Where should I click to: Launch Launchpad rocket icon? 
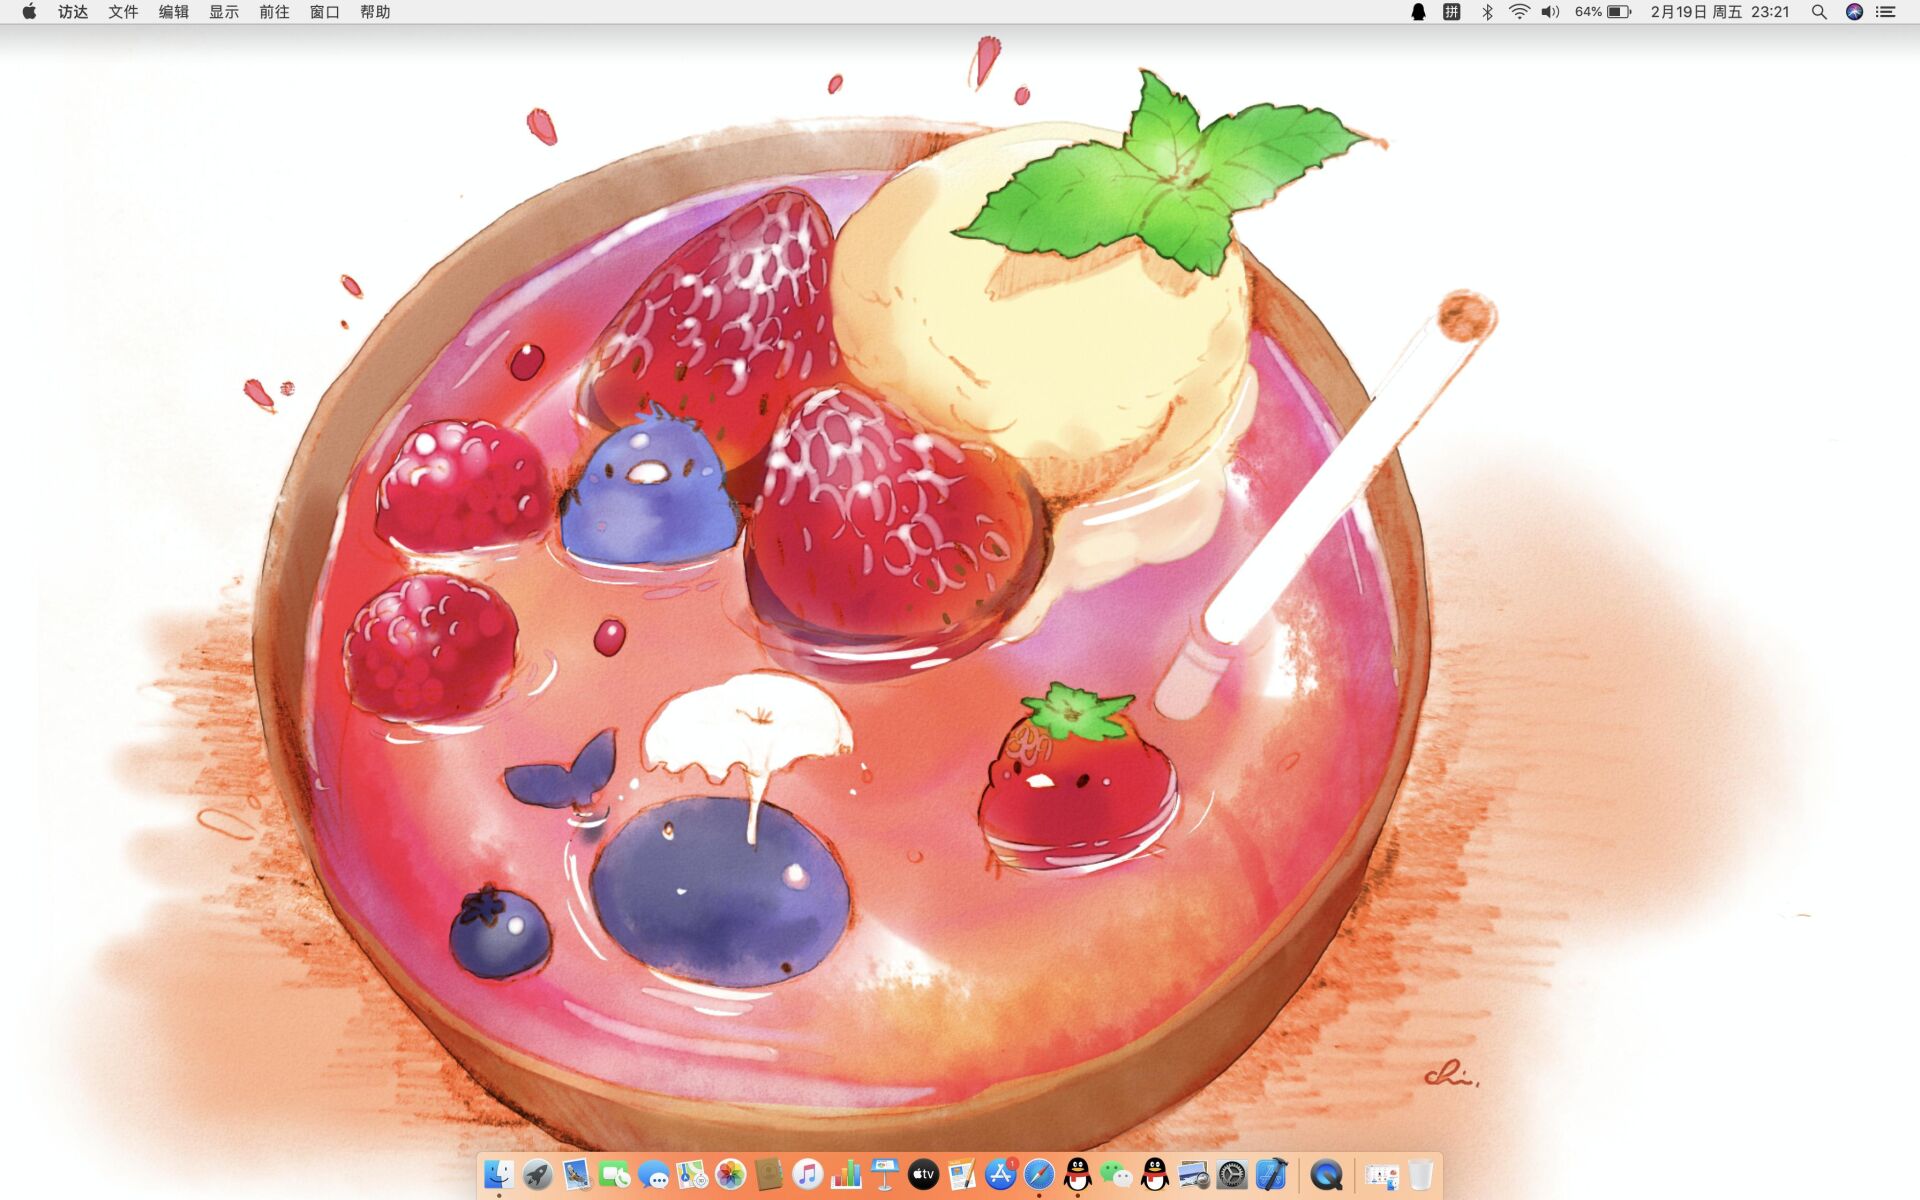coord(537,1174)
